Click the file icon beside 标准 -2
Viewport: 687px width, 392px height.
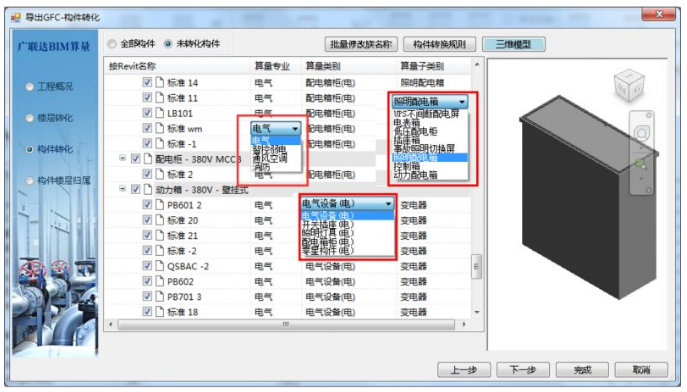159,251
